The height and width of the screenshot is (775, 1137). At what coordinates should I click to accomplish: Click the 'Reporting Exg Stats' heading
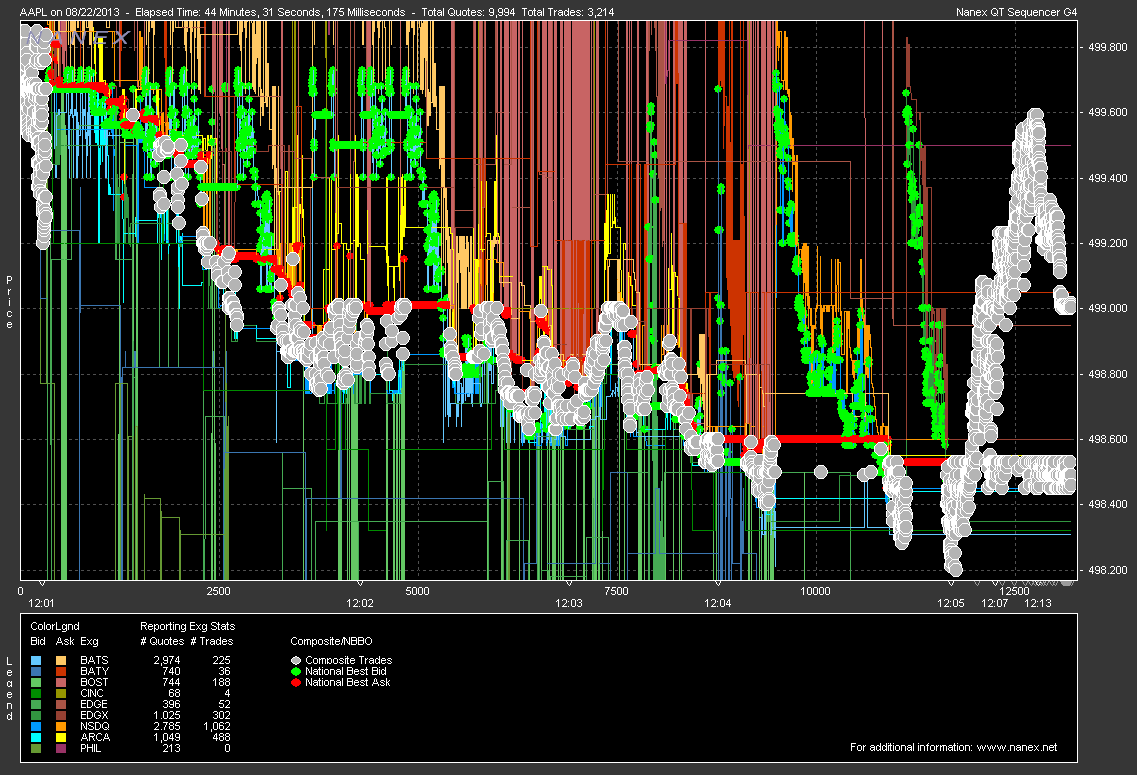(188, 626)
